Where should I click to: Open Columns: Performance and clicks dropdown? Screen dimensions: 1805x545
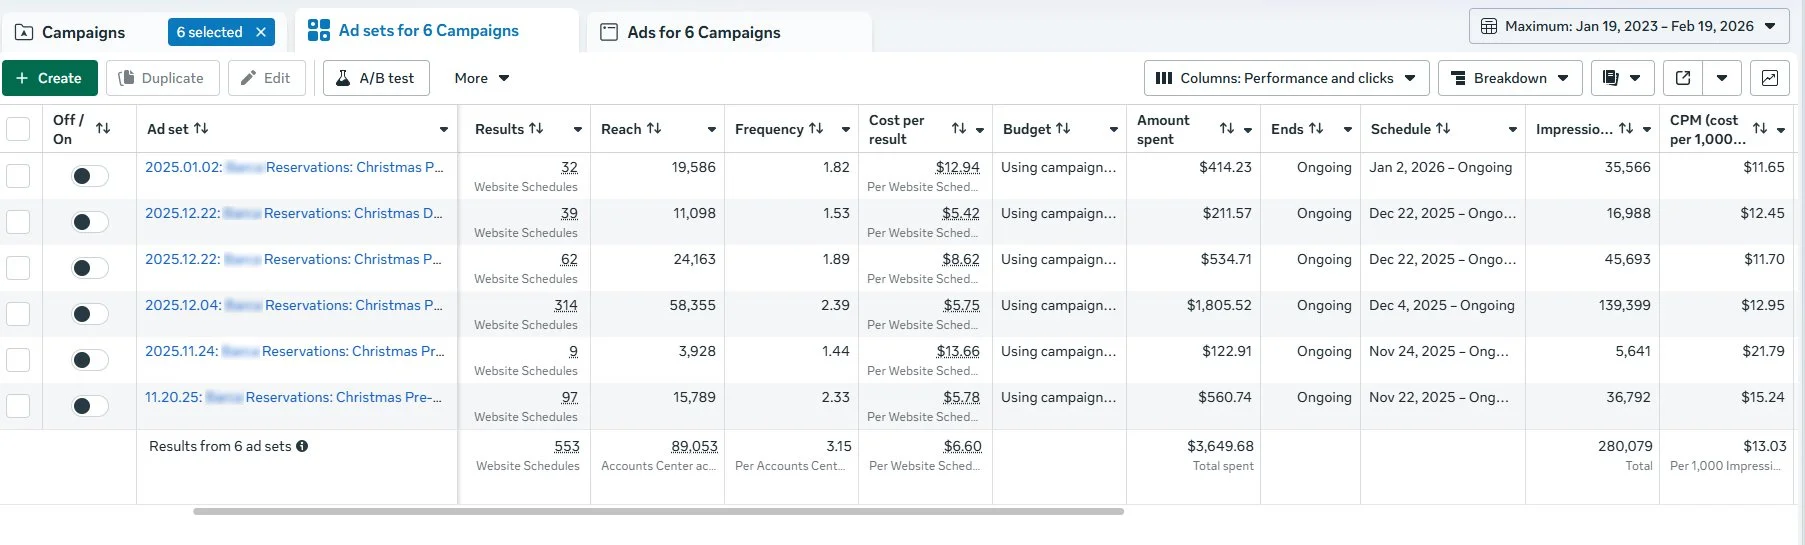[x=1285, y=78]
